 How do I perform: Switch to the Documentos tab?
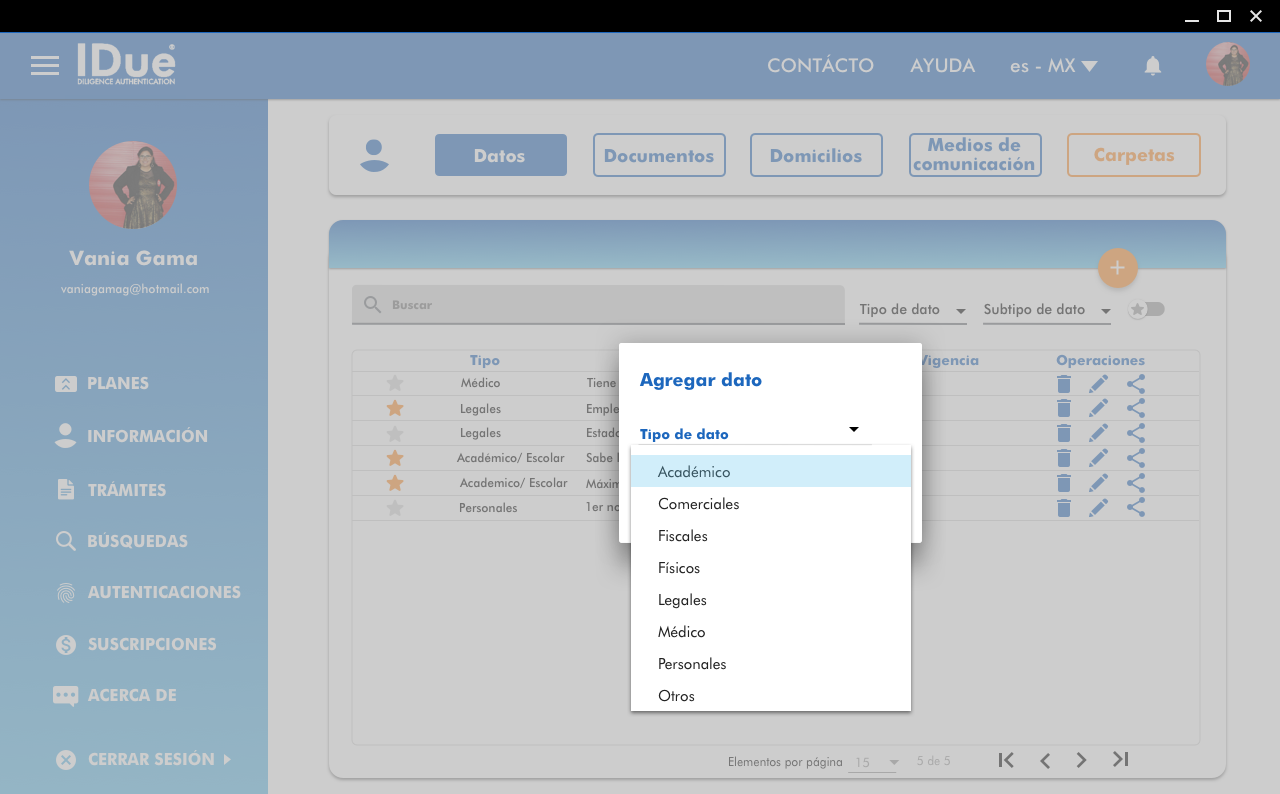coord(659,155)
